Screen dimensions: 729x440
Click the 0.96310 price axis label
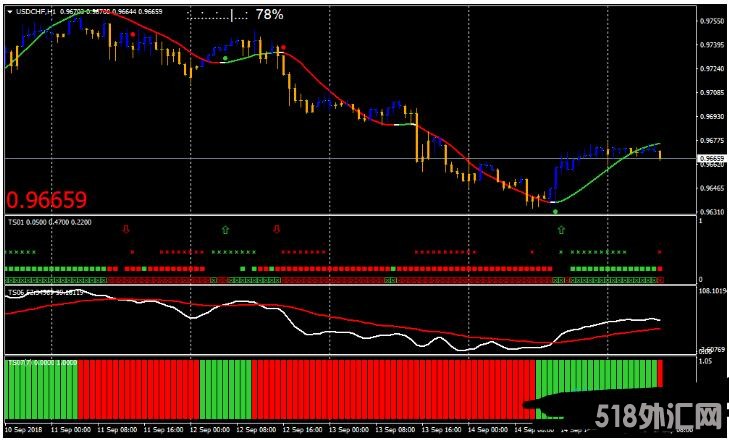(x=711, y=212)
